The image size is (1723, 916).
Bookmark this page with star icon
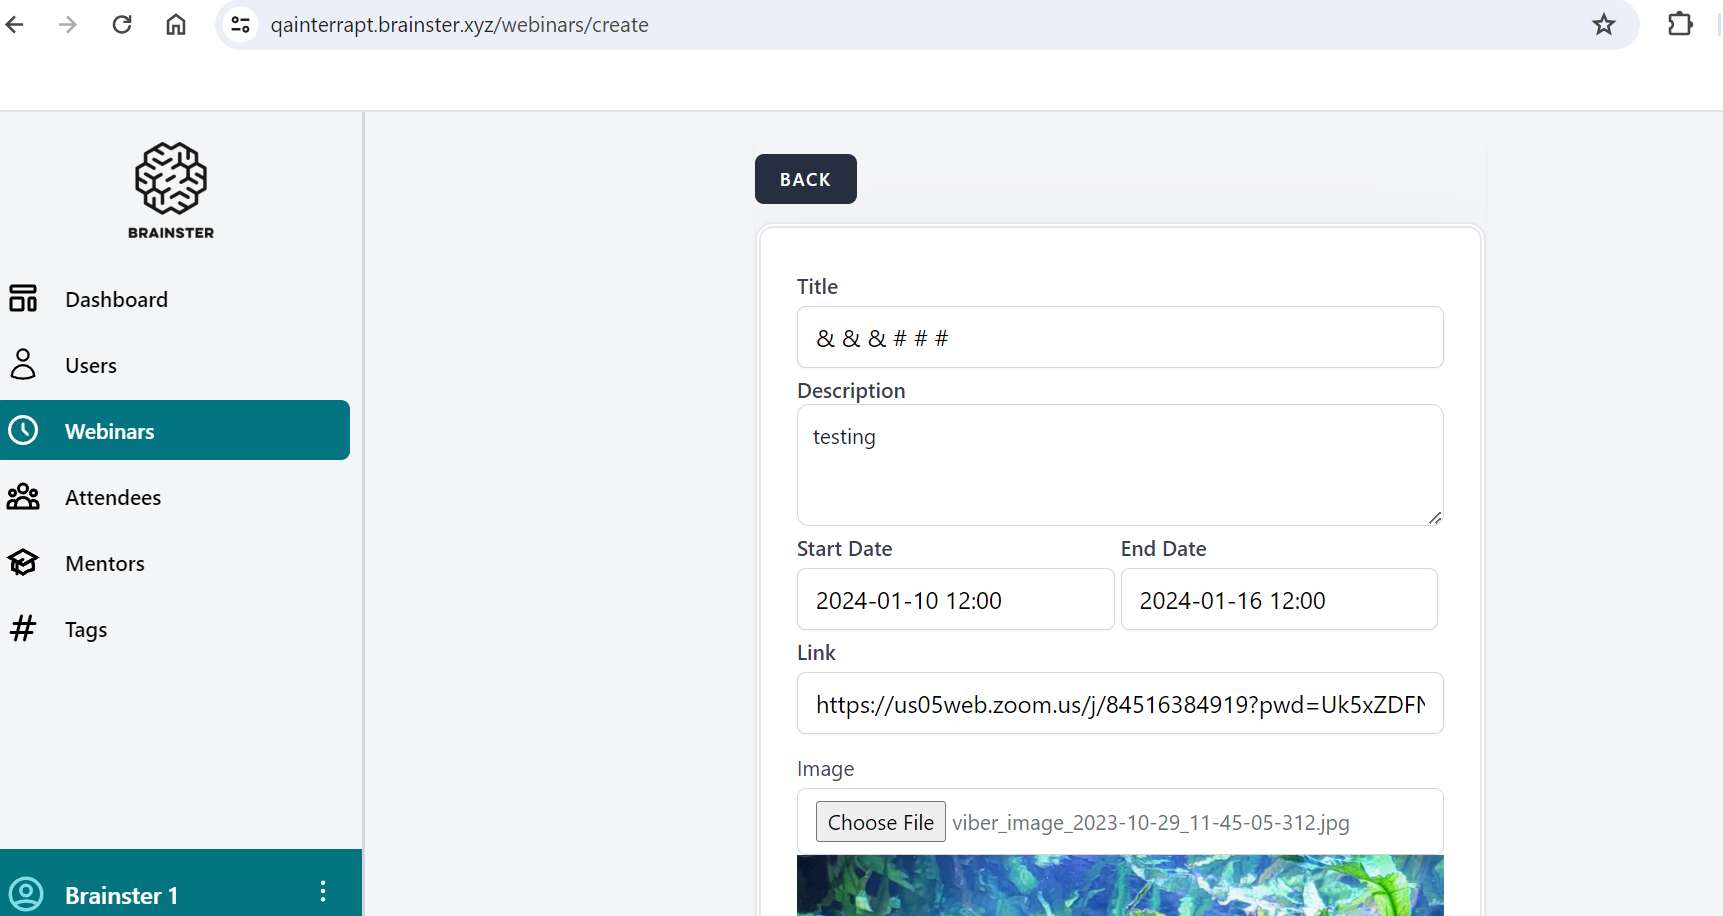[1604, 25]
